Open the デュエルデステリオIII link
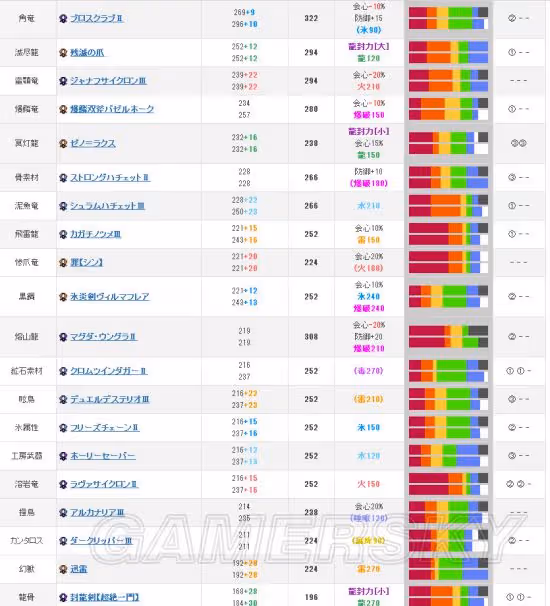Viewport: 550px width, 606px height. 110,399
